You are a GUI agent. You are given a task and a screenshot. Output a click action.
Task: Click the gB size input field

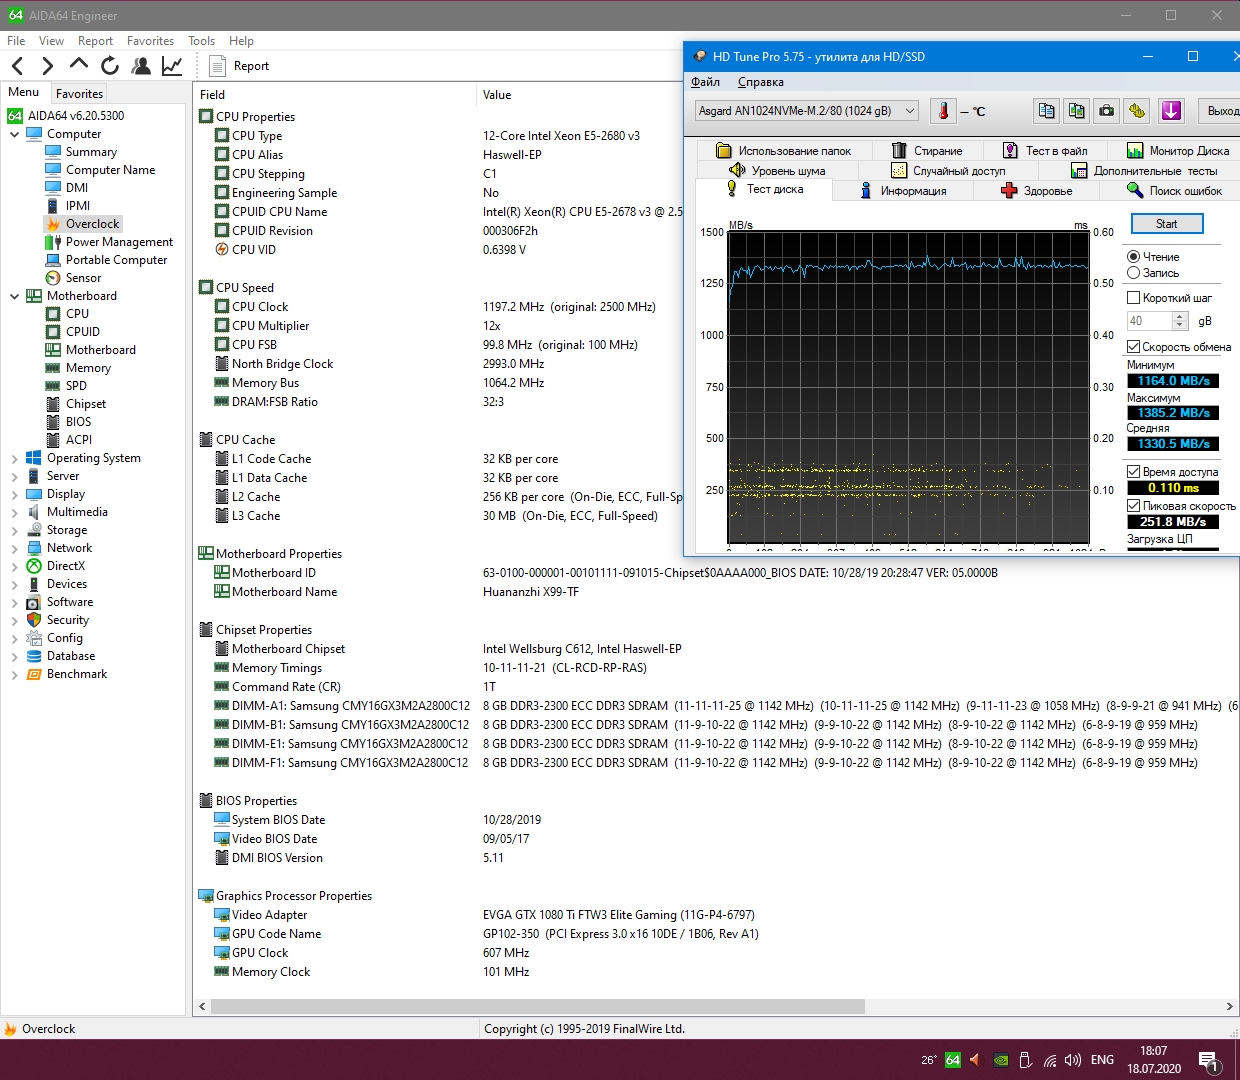(x=1149, y=321)
